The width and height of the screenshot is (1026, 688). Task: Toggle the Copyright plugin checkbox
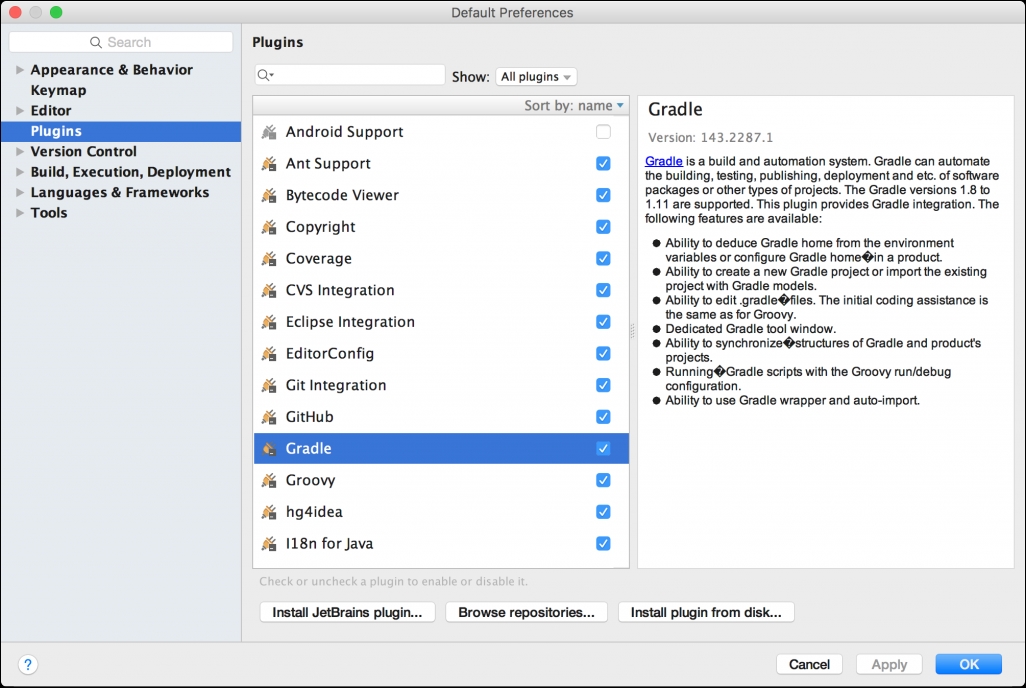[603, 226]
